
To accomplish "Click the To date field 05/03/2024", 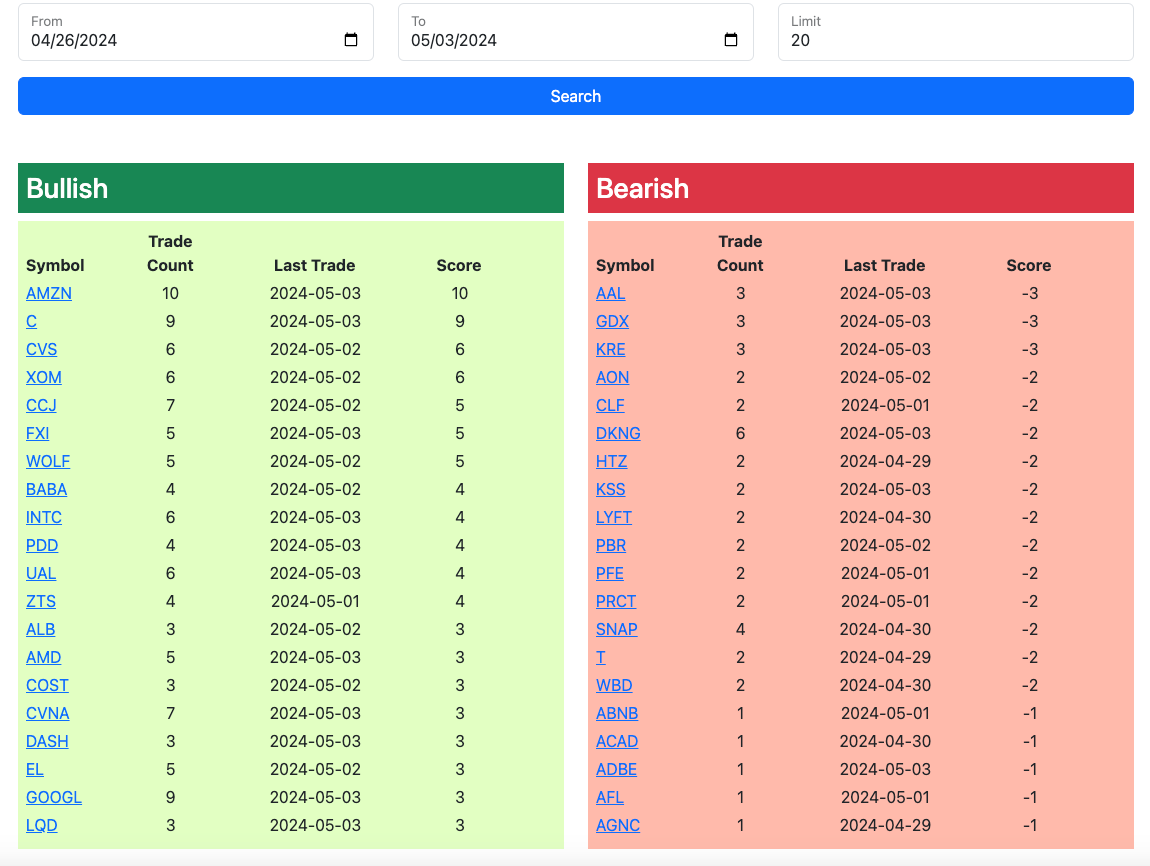I will pos(576,32).
